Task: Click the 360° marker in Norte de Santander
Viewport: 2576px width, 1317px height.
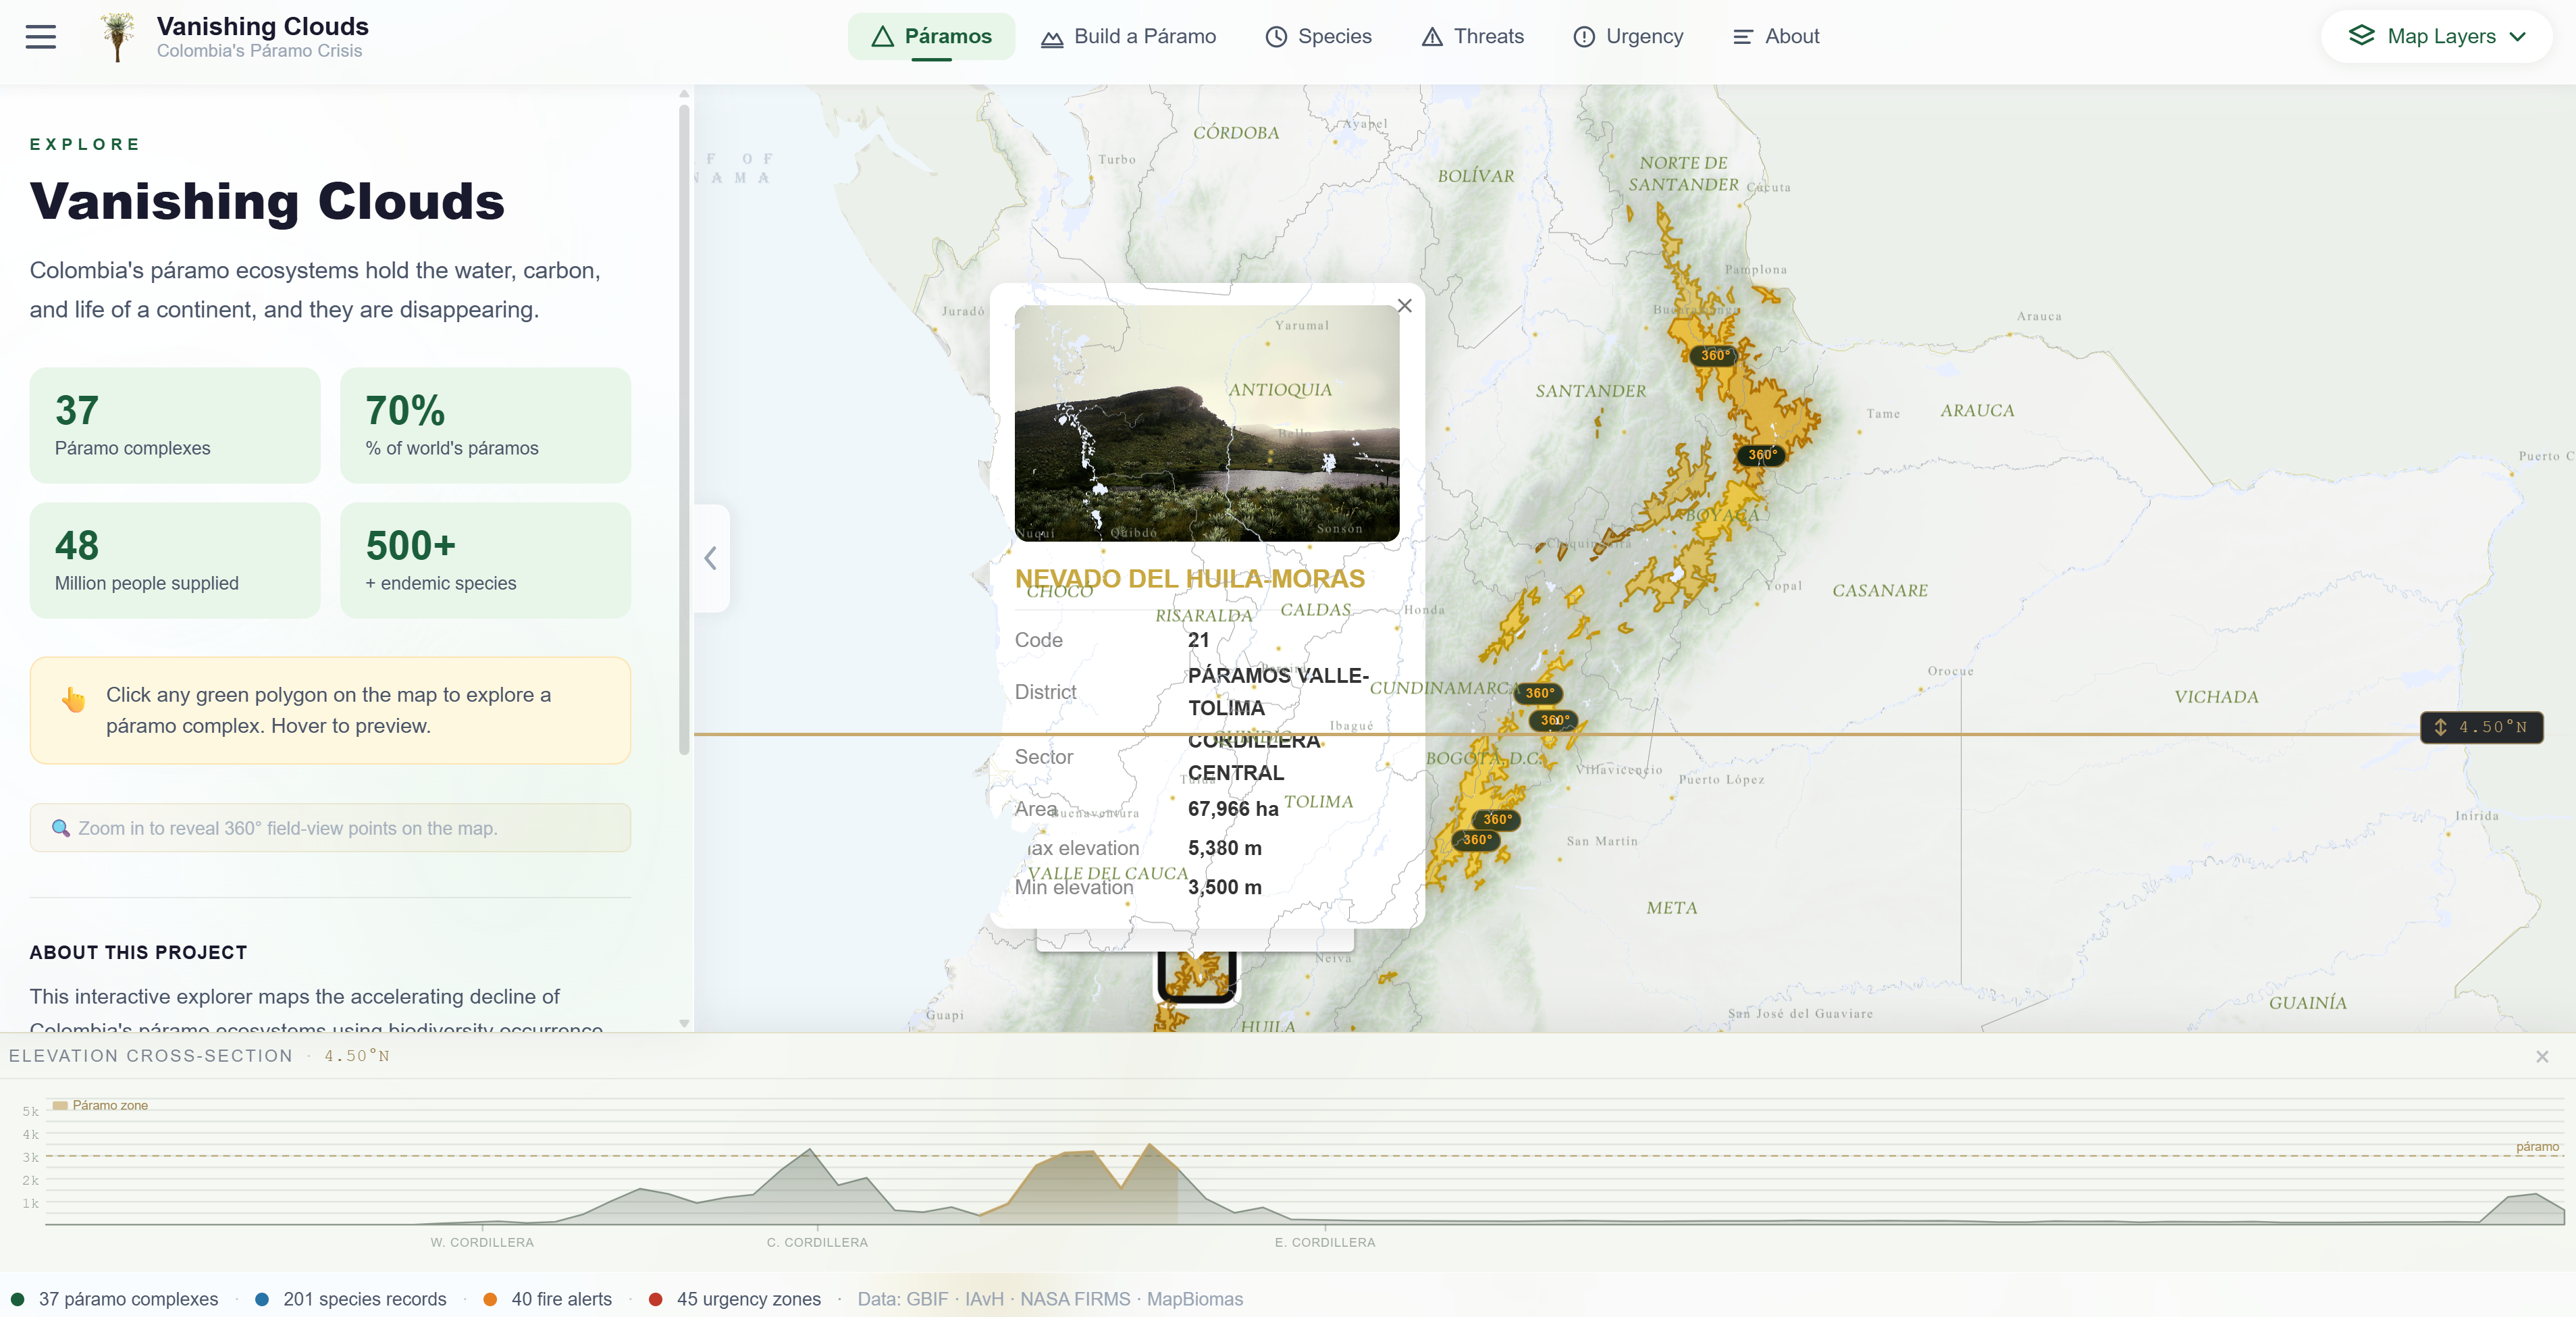Action: pos(1715,355)
